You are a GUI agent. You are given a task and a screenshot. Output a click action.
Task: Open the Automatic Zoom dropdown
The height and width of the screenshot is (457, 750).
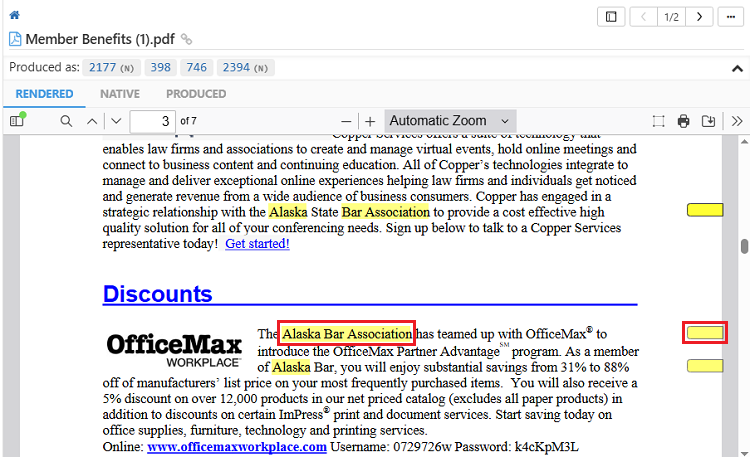450,121
